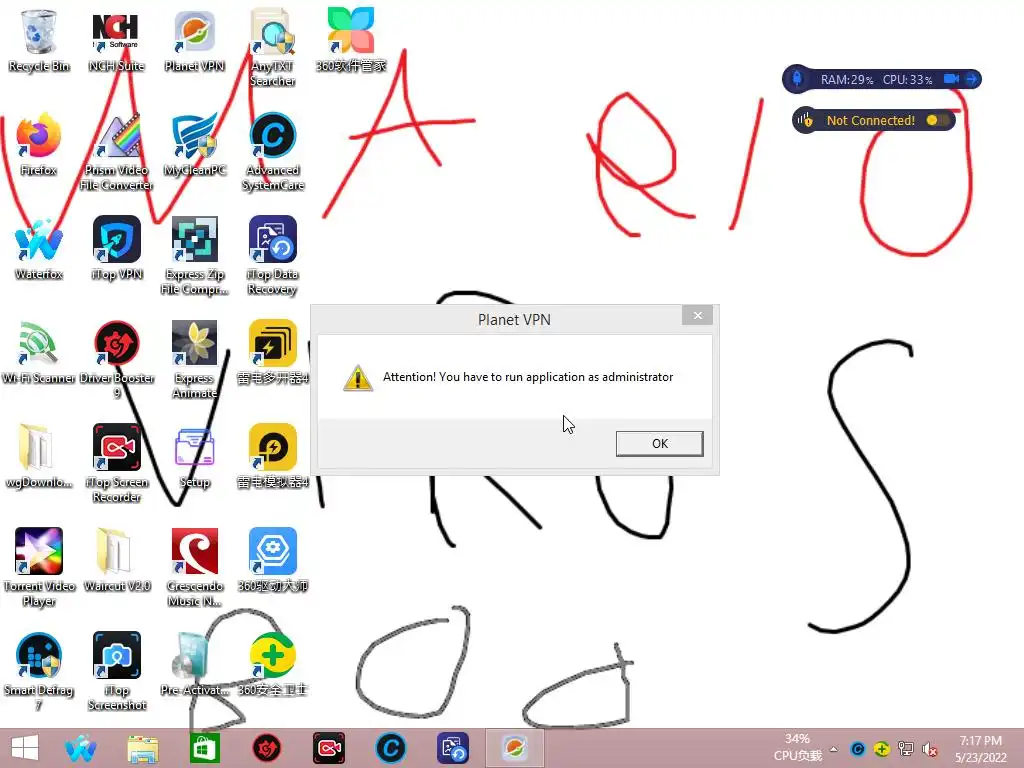Select the 360 software manager pinwheel icon
This screenshot has width=1024, height=768.
pyautogui.click(x=351, y=40)
